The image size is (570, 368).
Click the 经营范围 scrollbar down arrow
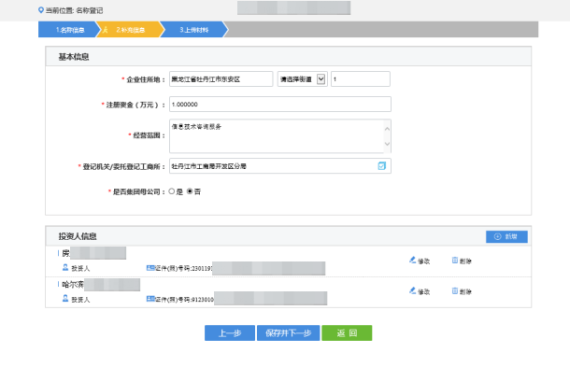pyautogui.click(x=387, y=144)
